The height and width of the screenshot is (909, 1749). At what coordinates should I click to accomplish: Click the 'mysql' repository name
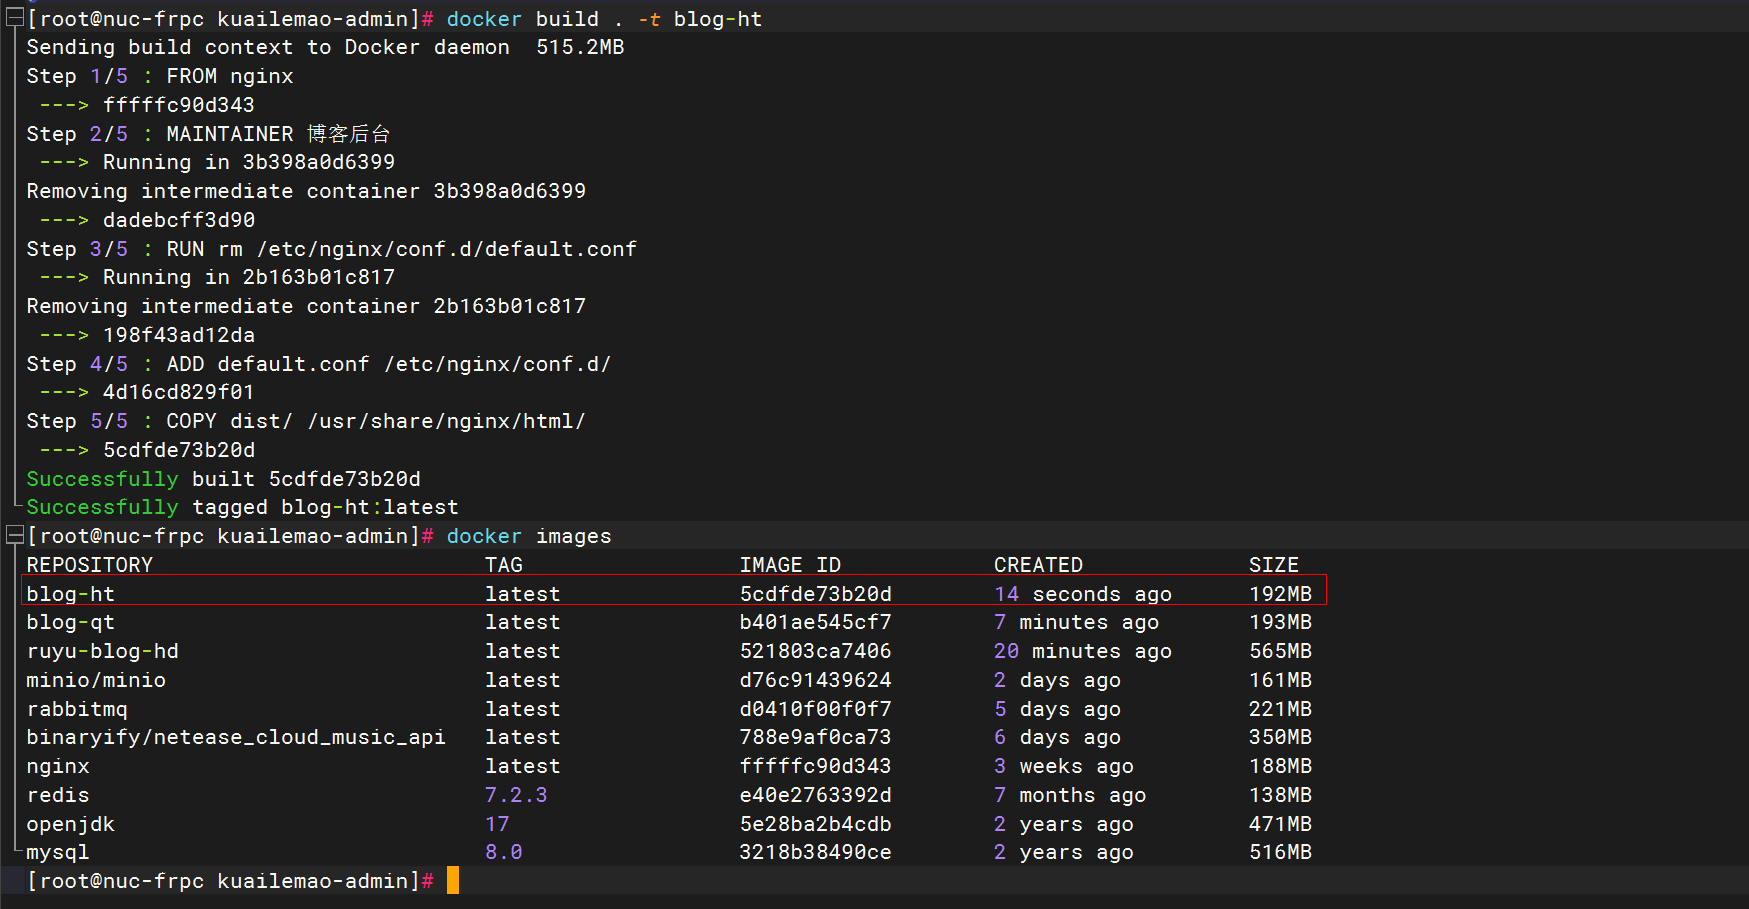[x=58, y=852]
